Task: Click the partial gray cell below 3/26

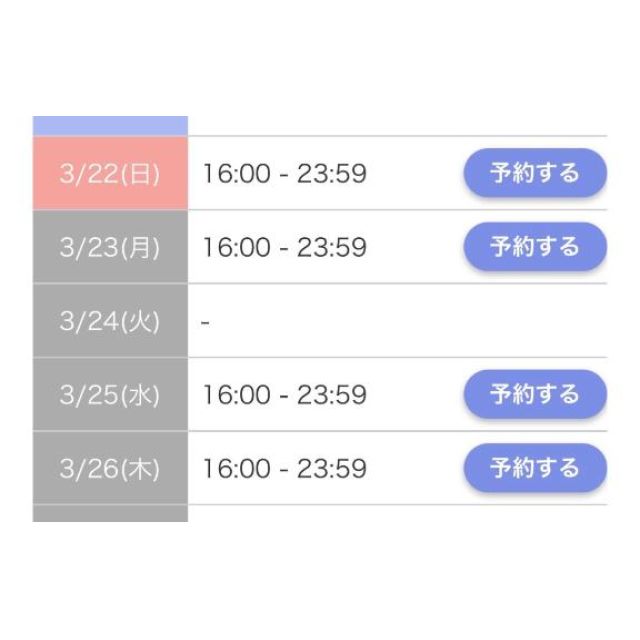Action: click(x=110, y=513)
